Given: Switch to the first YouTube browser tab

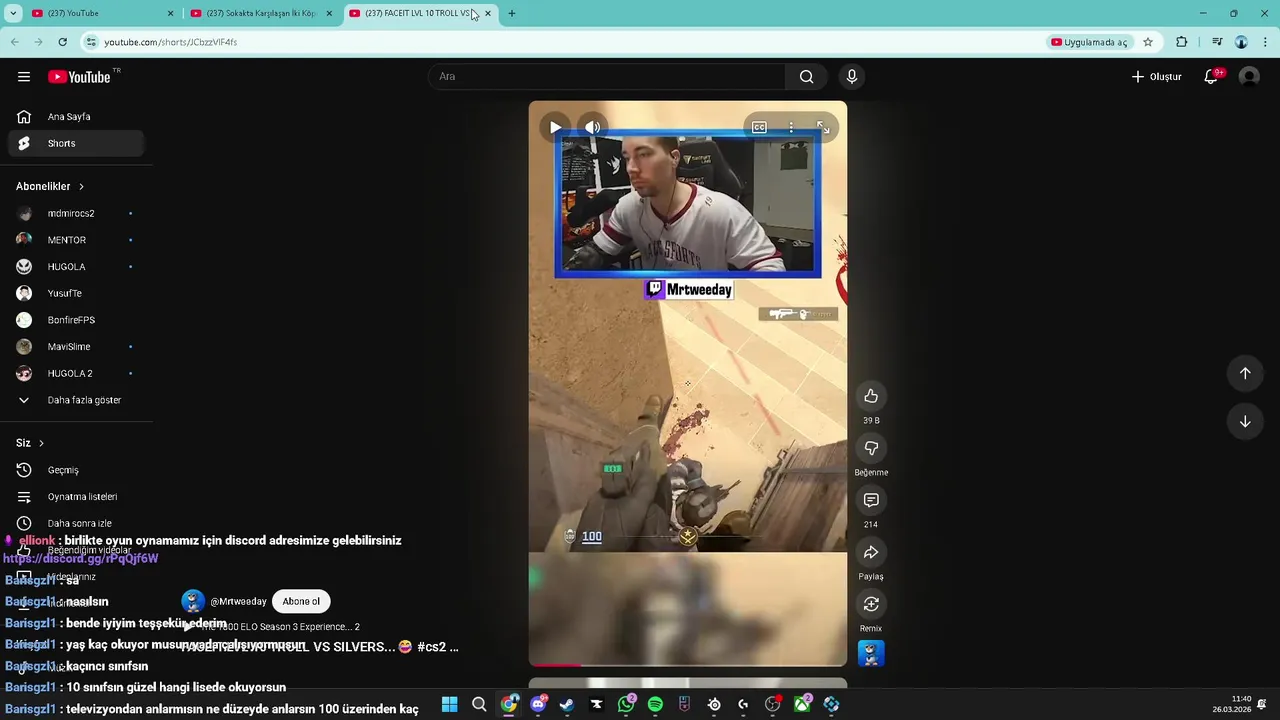Looking at the screenshot, I should coord(100,14).
